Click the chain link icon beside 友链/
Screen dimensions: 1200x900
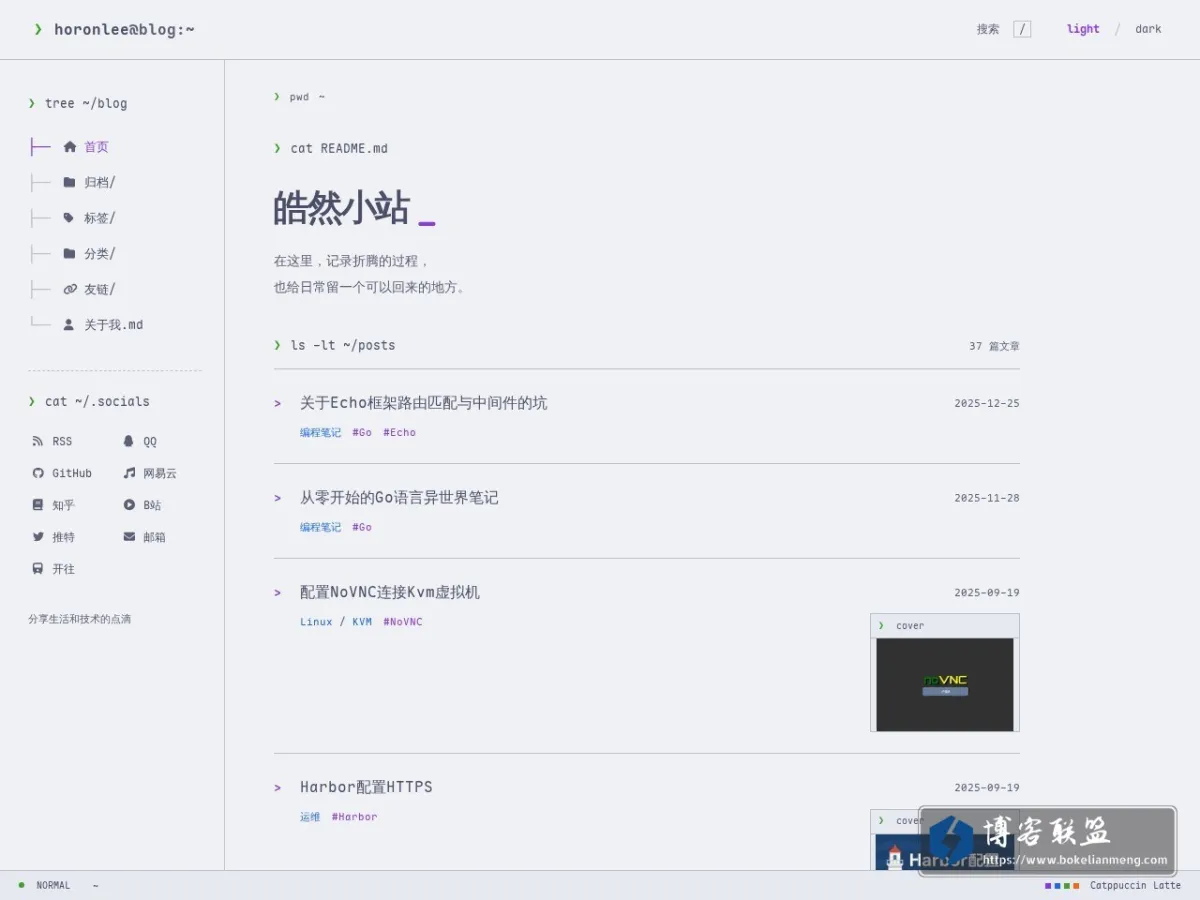69,289
